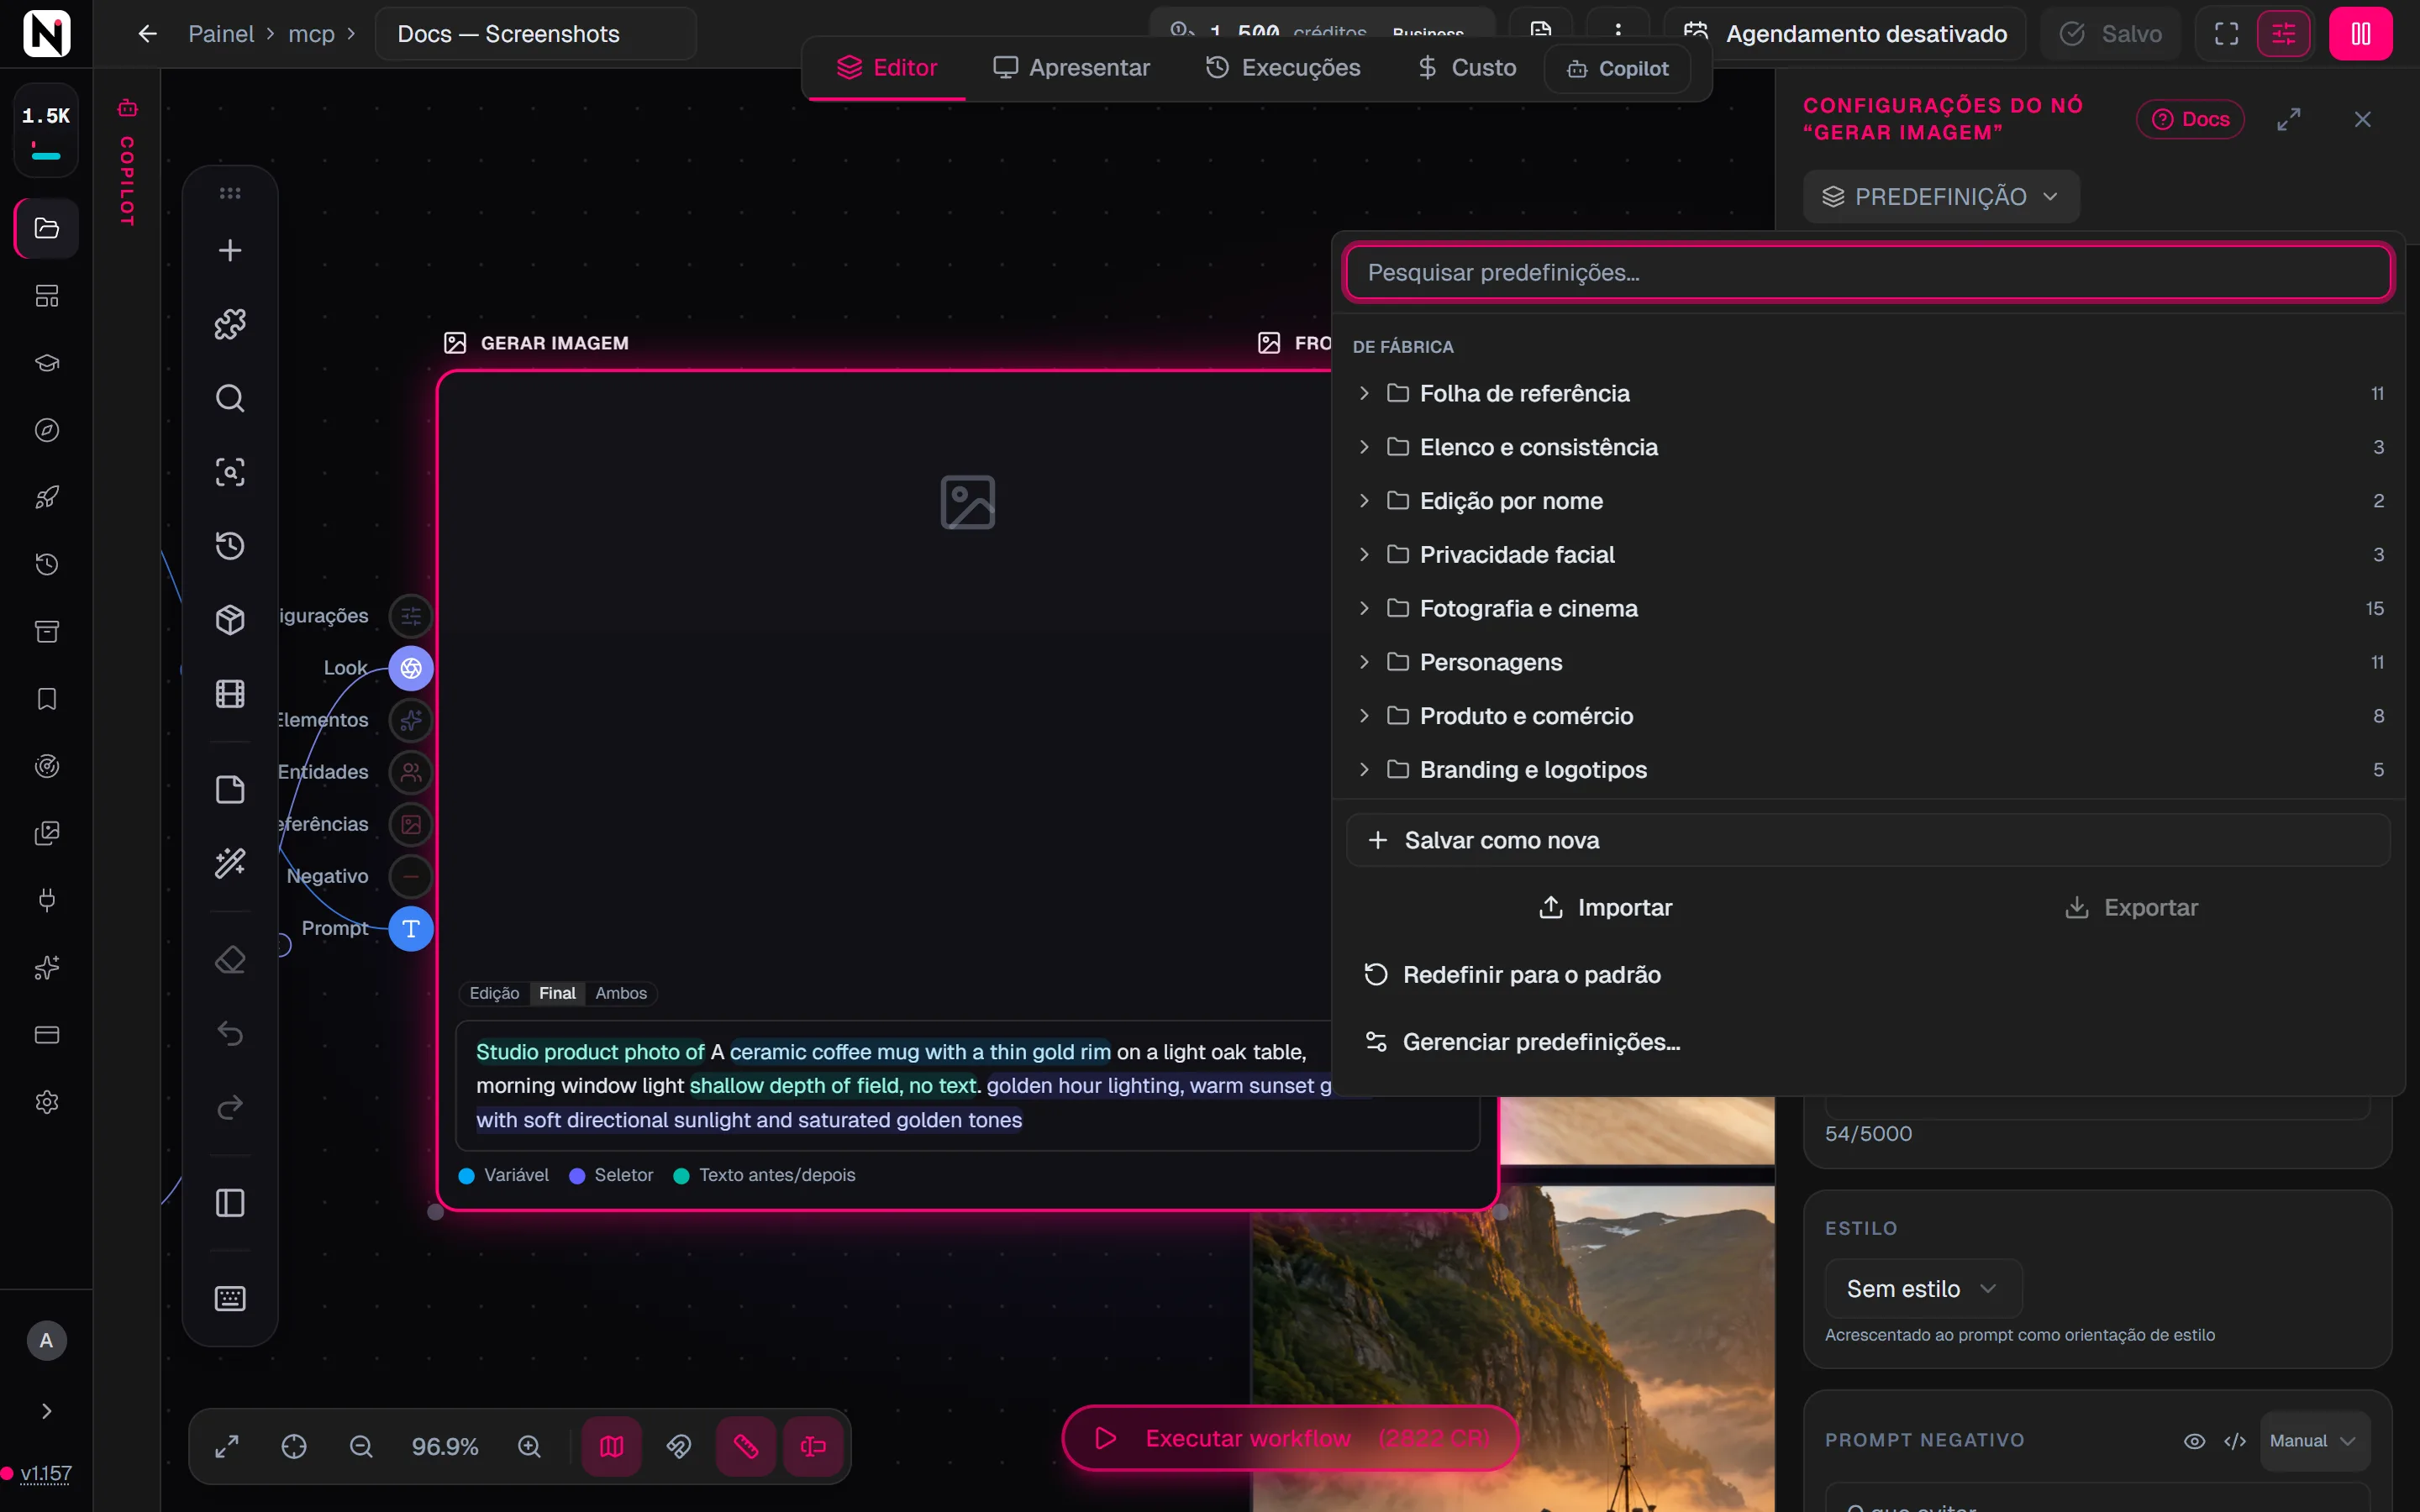Open the Copilot button in top bar
Screen dimensions: 2420x1512
pos(1617,68)
